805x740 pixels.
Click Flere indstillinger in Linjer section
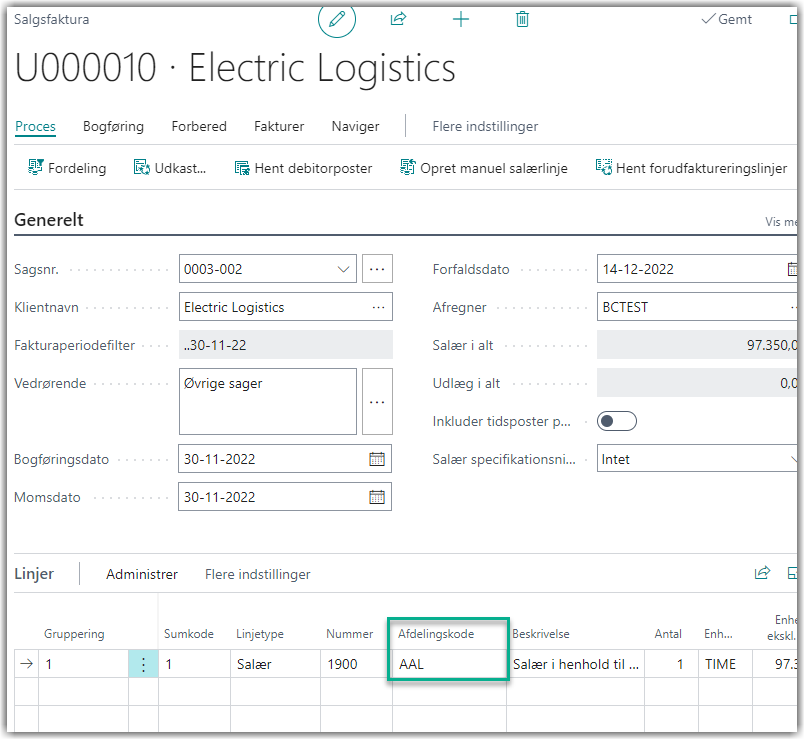[257, 574]
